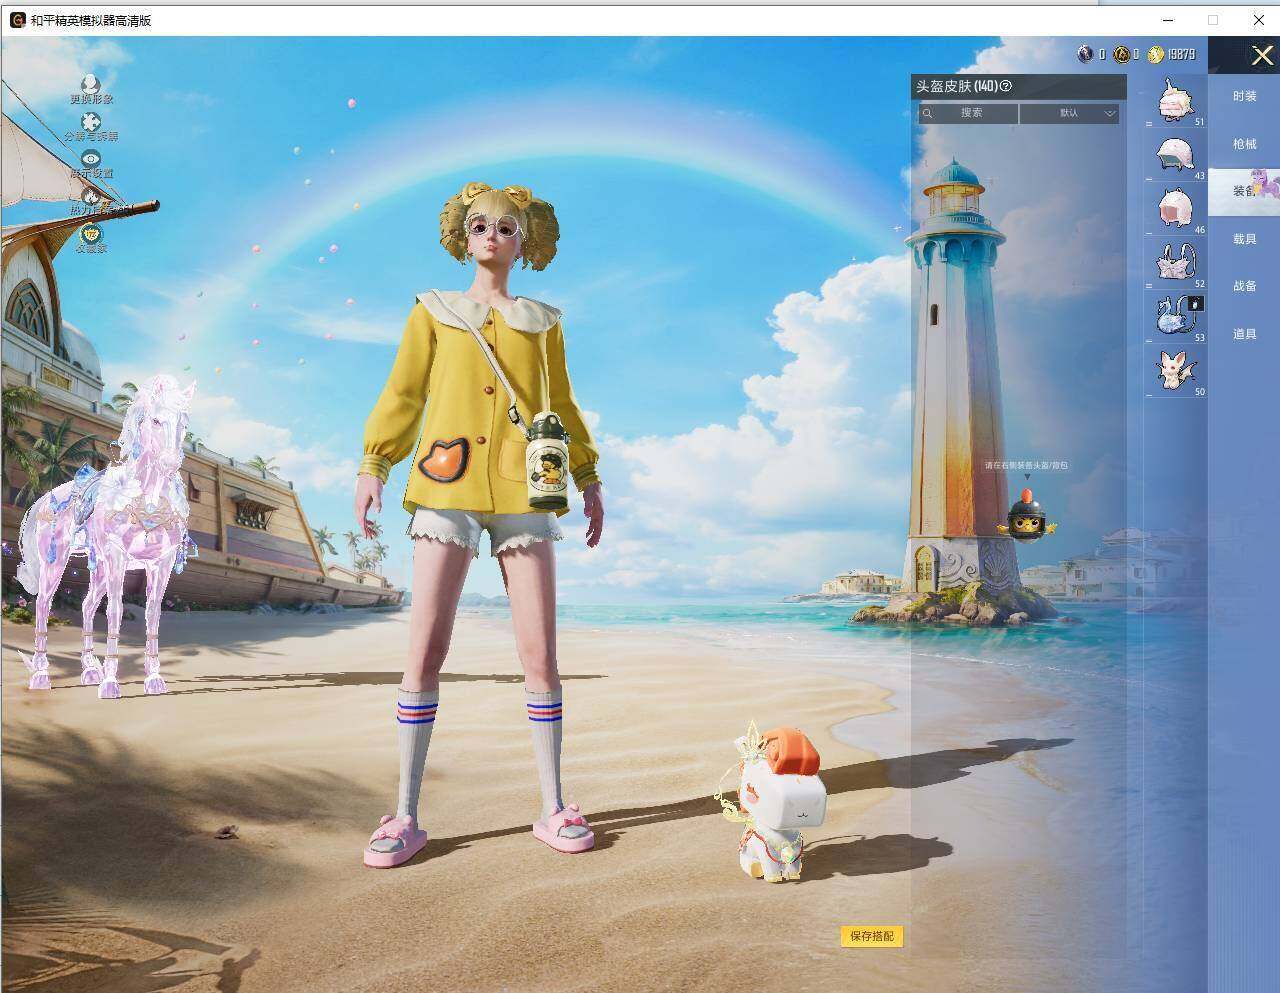
Task: Select the unicorn helmet thumbnail numbered 51
Action: point(1176,101)
